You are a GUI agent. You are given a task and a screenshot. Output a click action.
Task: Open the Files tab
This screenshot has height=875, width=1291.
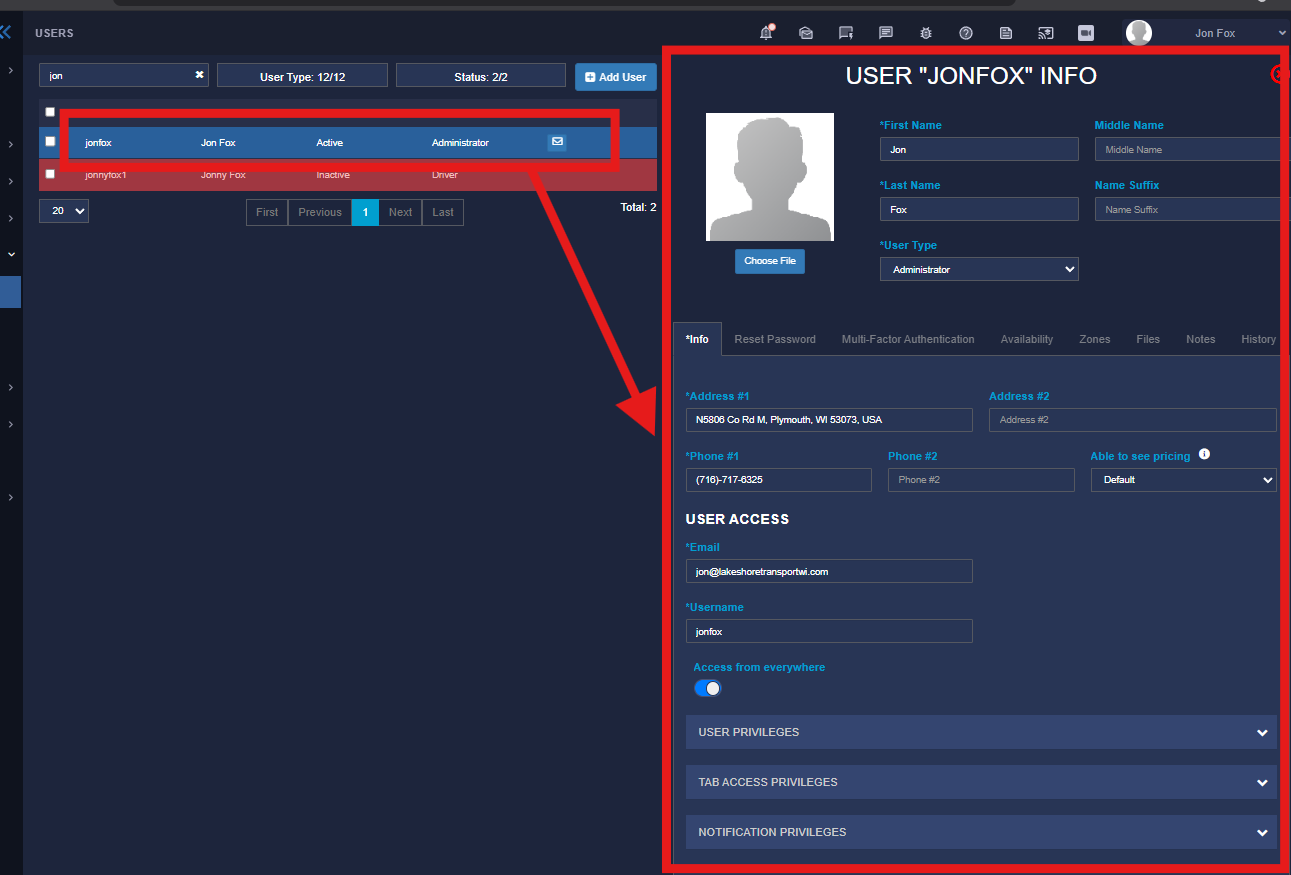[x=1148, y=339]
